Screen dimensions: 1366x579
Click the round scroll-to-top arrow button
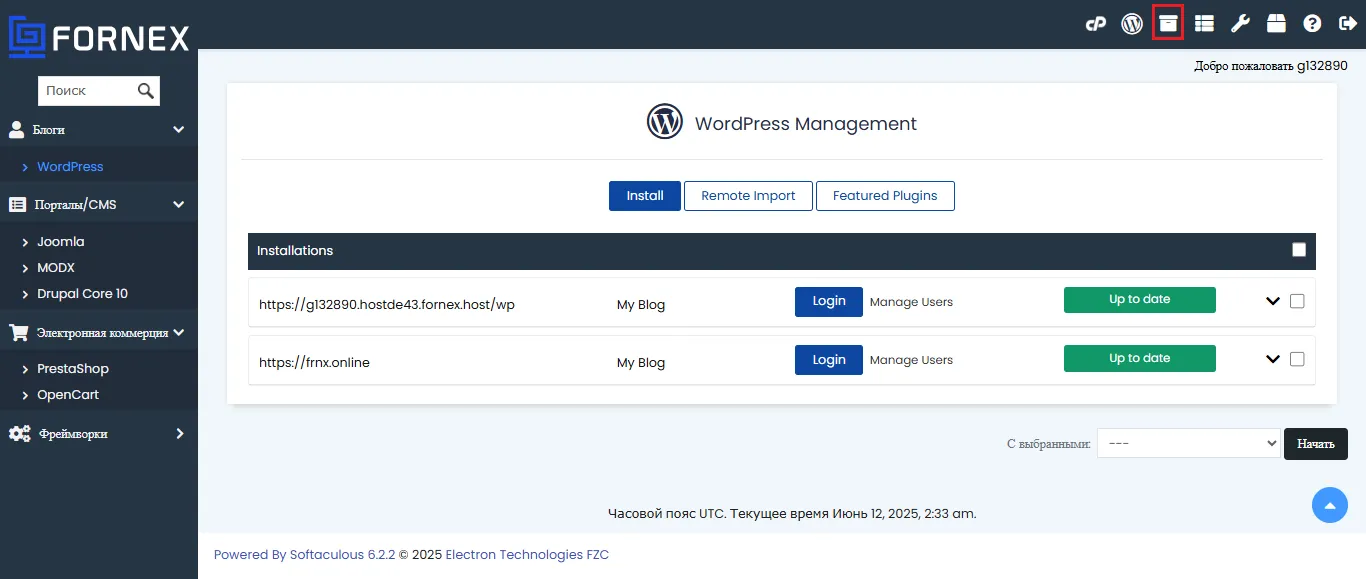pyautogui.click(x=1330, y=505)
